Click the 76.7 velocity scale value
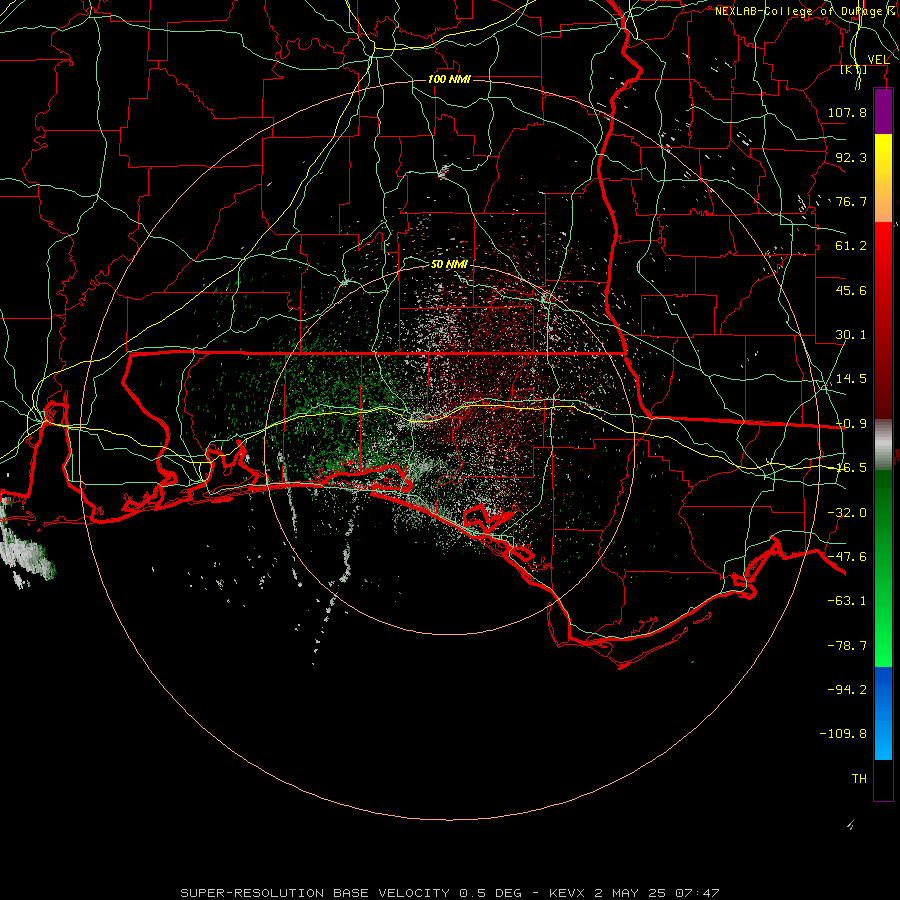Image resolution: width=900 pixels, height=900 pixels. point(851,201)
